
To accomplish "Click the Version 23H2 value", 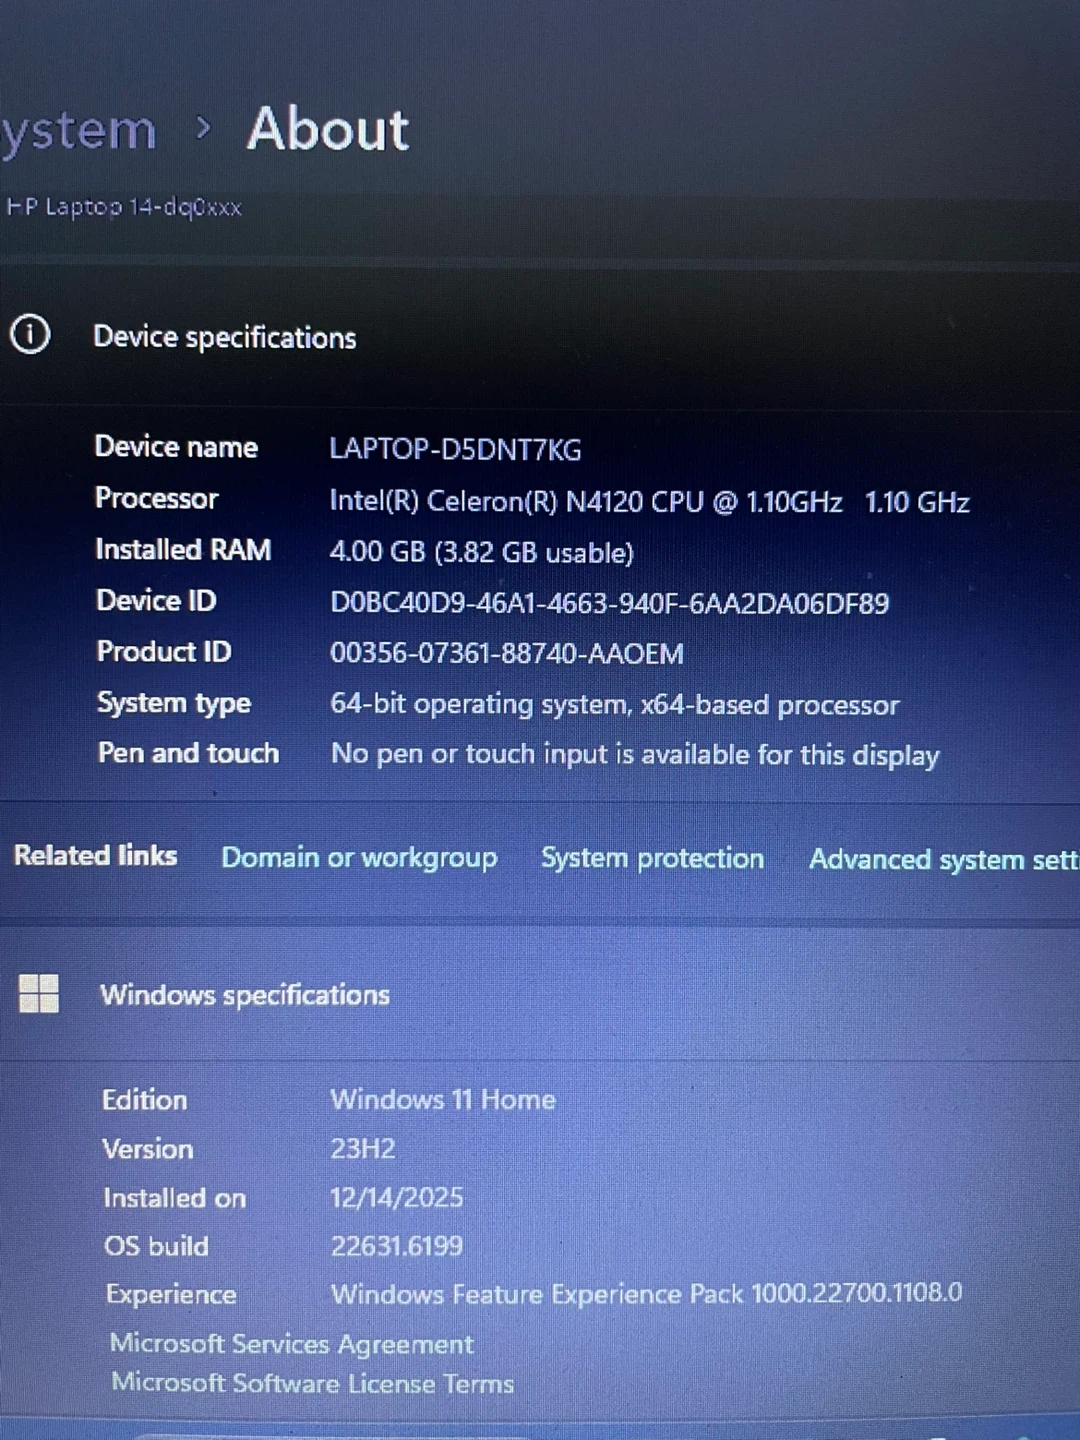I will coord(362,1148).
